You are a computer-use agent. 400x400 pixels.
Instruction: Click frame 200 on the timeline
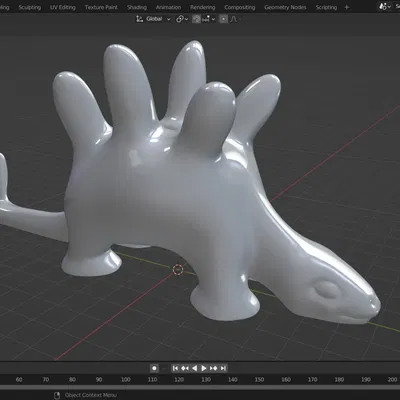[392, 379]
